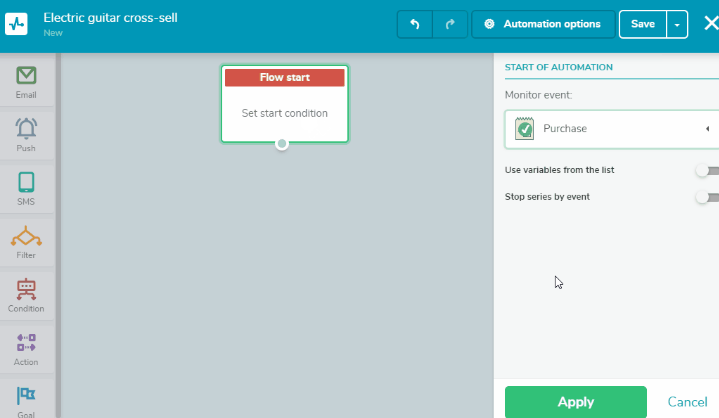
Task: Open the Monitor event Purchase dropdown
Action: point(612,129)
